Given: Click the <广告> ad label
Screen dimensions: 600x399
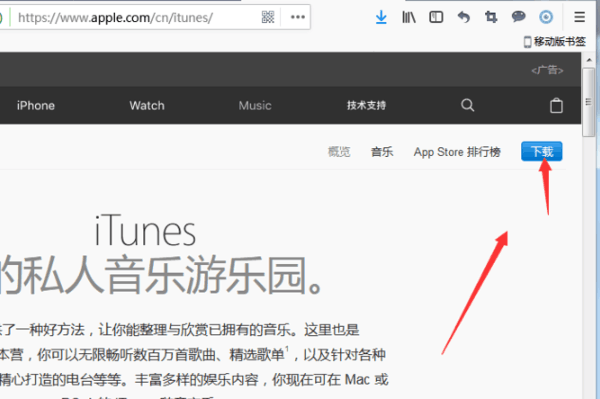Looking at the screenshot, I should [547, 70].
